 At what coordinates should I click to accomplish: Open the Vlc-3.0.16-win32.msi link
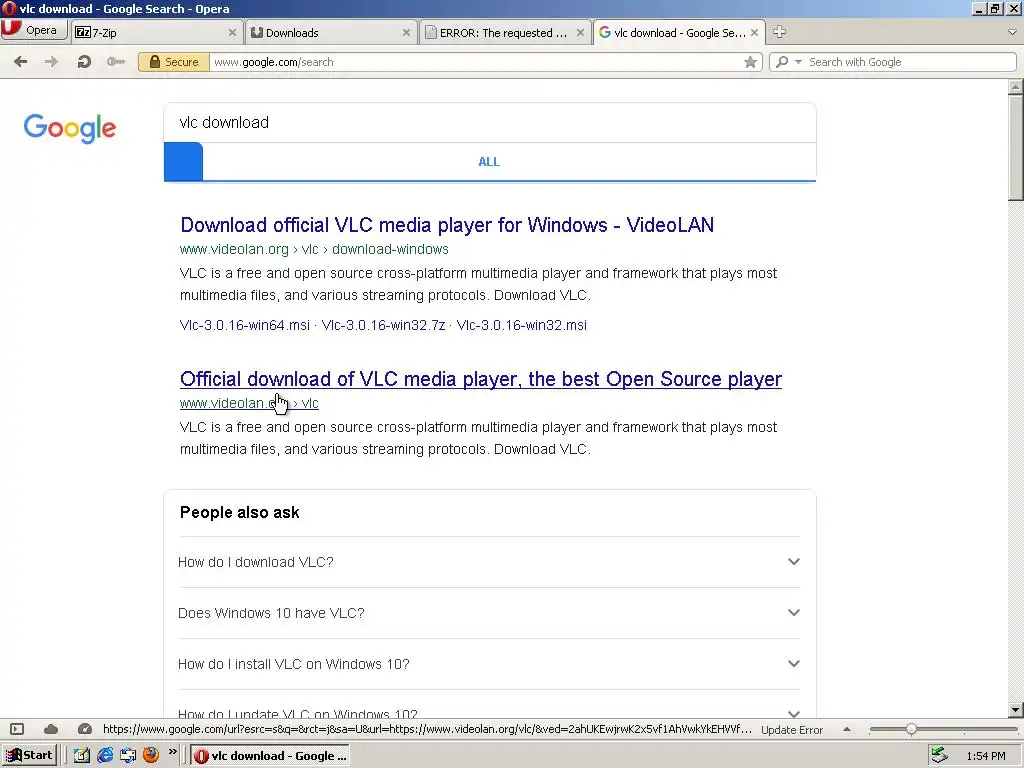[522, 325]
